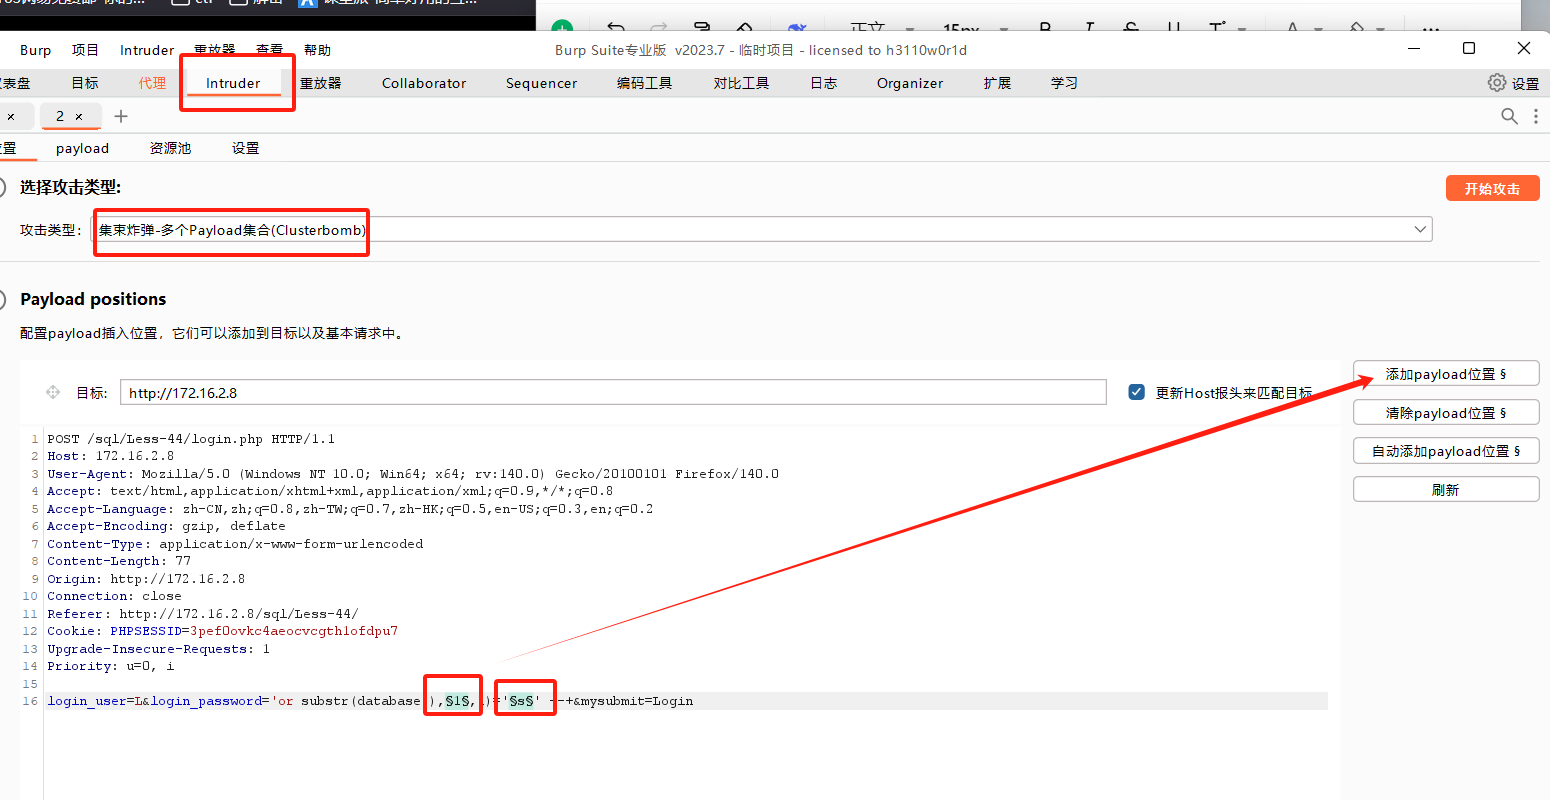Open the 攻击类型 Clusterbomb combo box
1550x800 pixels.
pyautogui.click(x=762, y=230)
